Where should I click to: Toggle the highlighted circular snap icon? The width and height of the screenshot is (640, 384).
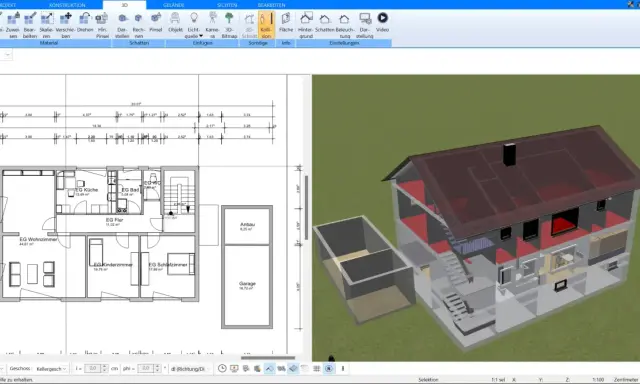point(329,368)
